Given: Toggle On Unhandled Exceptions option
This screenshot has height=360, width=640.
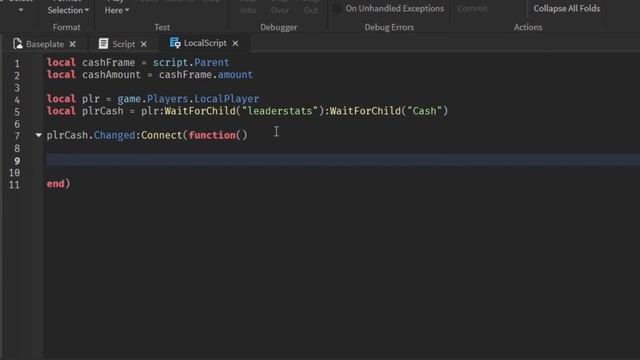Looking at the screenshot, I should [x=389, y=9].
